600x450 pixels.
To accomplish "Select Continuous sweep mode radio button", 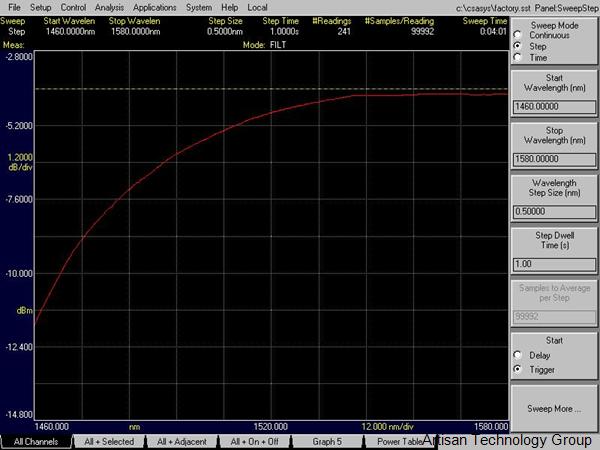I will [x=517, y=35].
